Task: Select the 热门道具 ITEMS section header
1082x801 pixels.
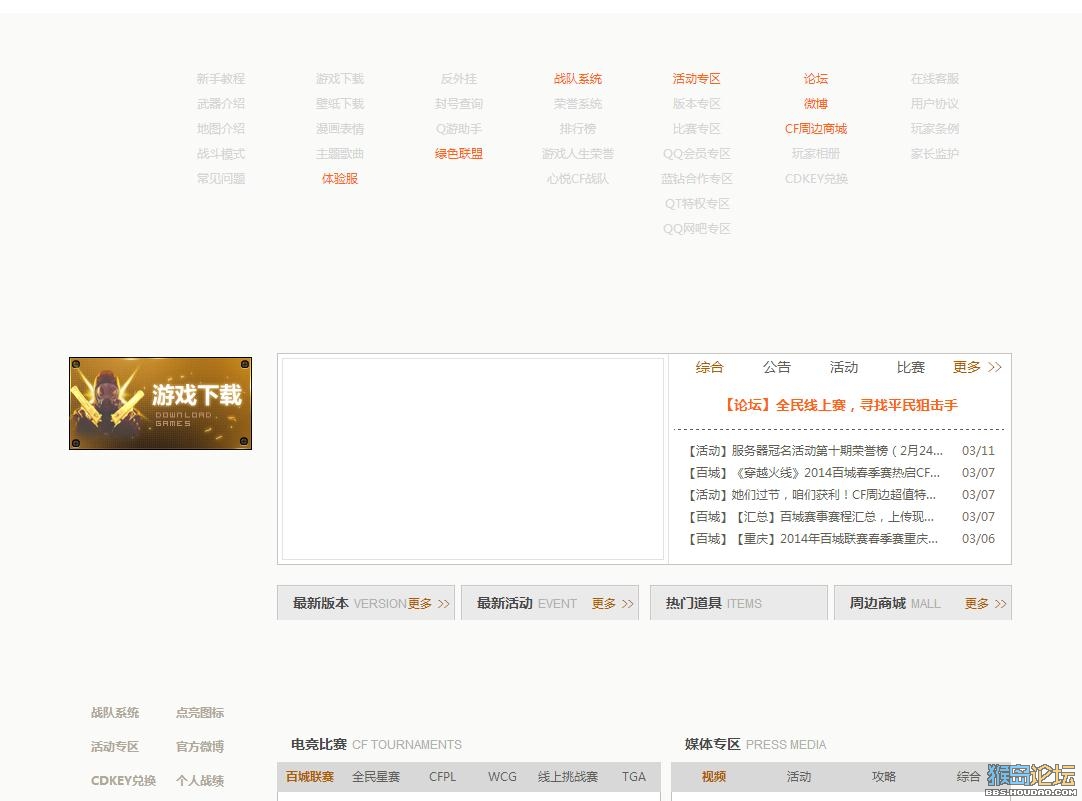Action: click(x=739, y=603)
